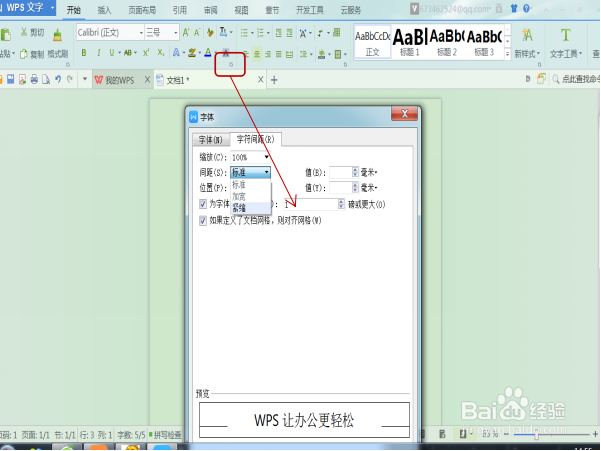Toggle the align to document grid checkbox
This screenshot has height=451, width=601.
(203, 221)
